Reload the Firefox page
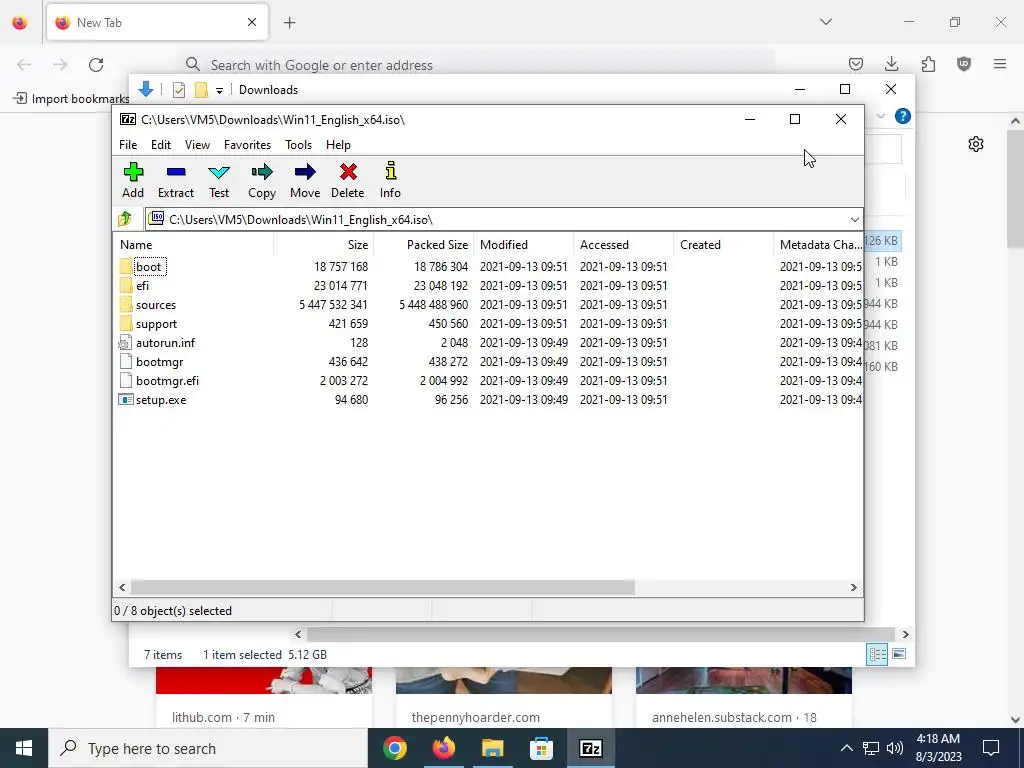Image resolution: width=1024 pixels, height=768 pixels. pos(96,65)
